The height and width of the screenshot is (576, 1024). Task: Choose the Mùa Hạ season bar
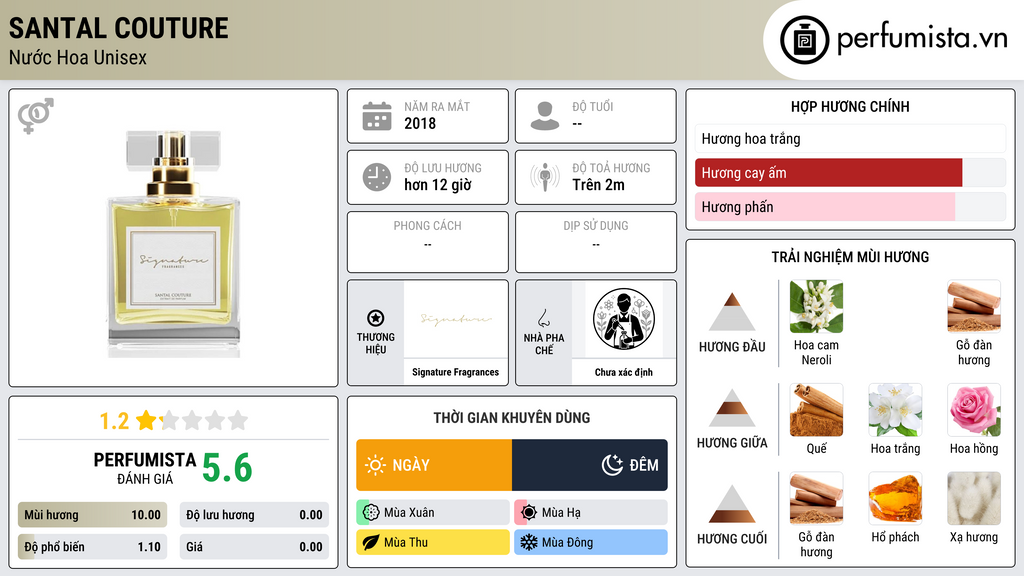tap(591, 513)
